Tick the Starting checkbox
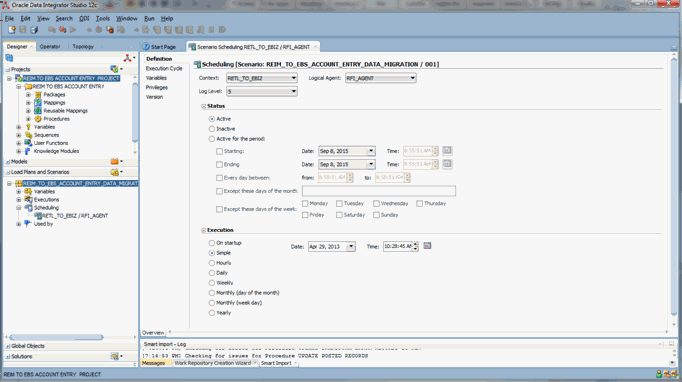 click(x=219, y=151)
